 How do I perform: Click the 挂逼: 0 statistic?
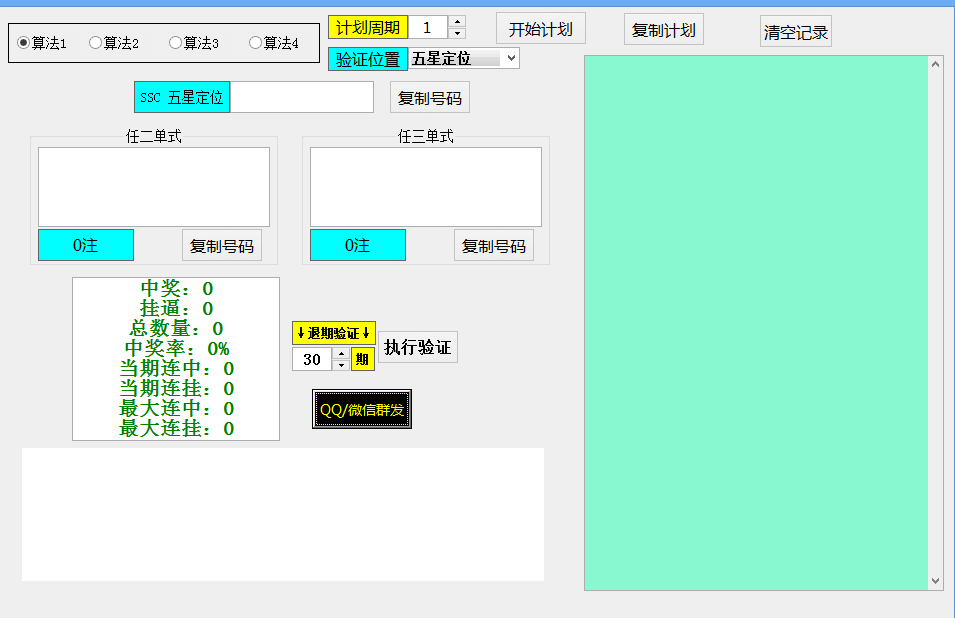point(177,309)
